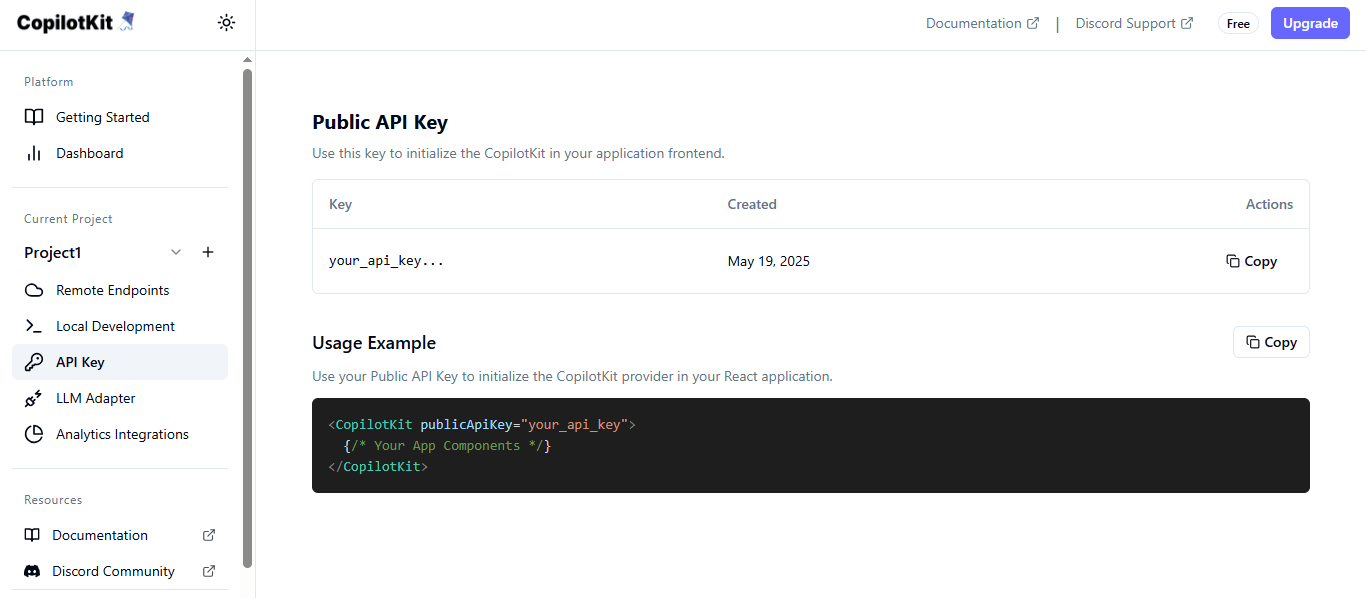The width and height of the screenshot is (1366, 598).
Task: Expand the Project1 dropdown chevron
Action: [176, 252]
